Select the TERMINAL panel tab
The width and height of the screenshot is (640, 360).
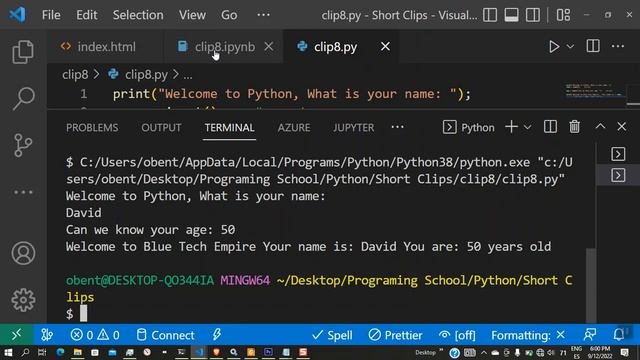click(x=229, y=128)
